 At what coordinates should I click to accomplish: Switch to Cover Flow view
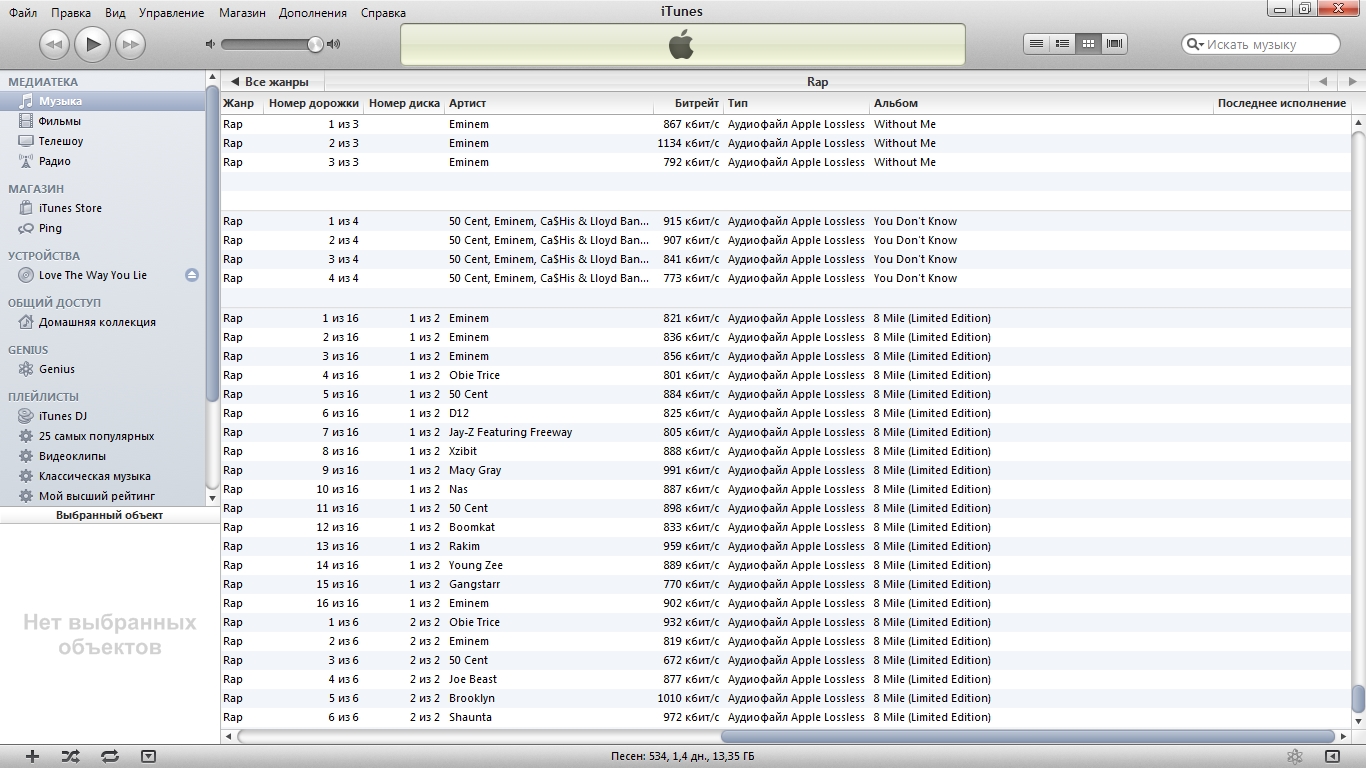coord(1115,43)
